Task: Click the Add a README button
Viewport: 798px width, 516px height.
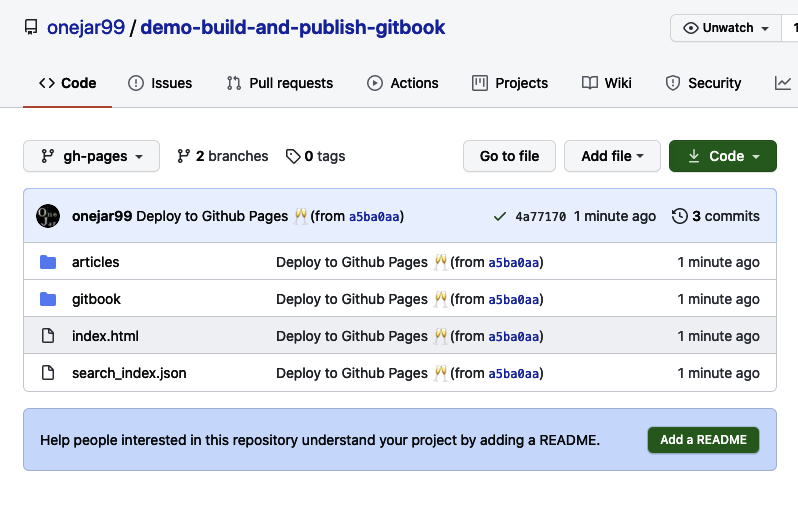Action: click(x=703, y=440)
